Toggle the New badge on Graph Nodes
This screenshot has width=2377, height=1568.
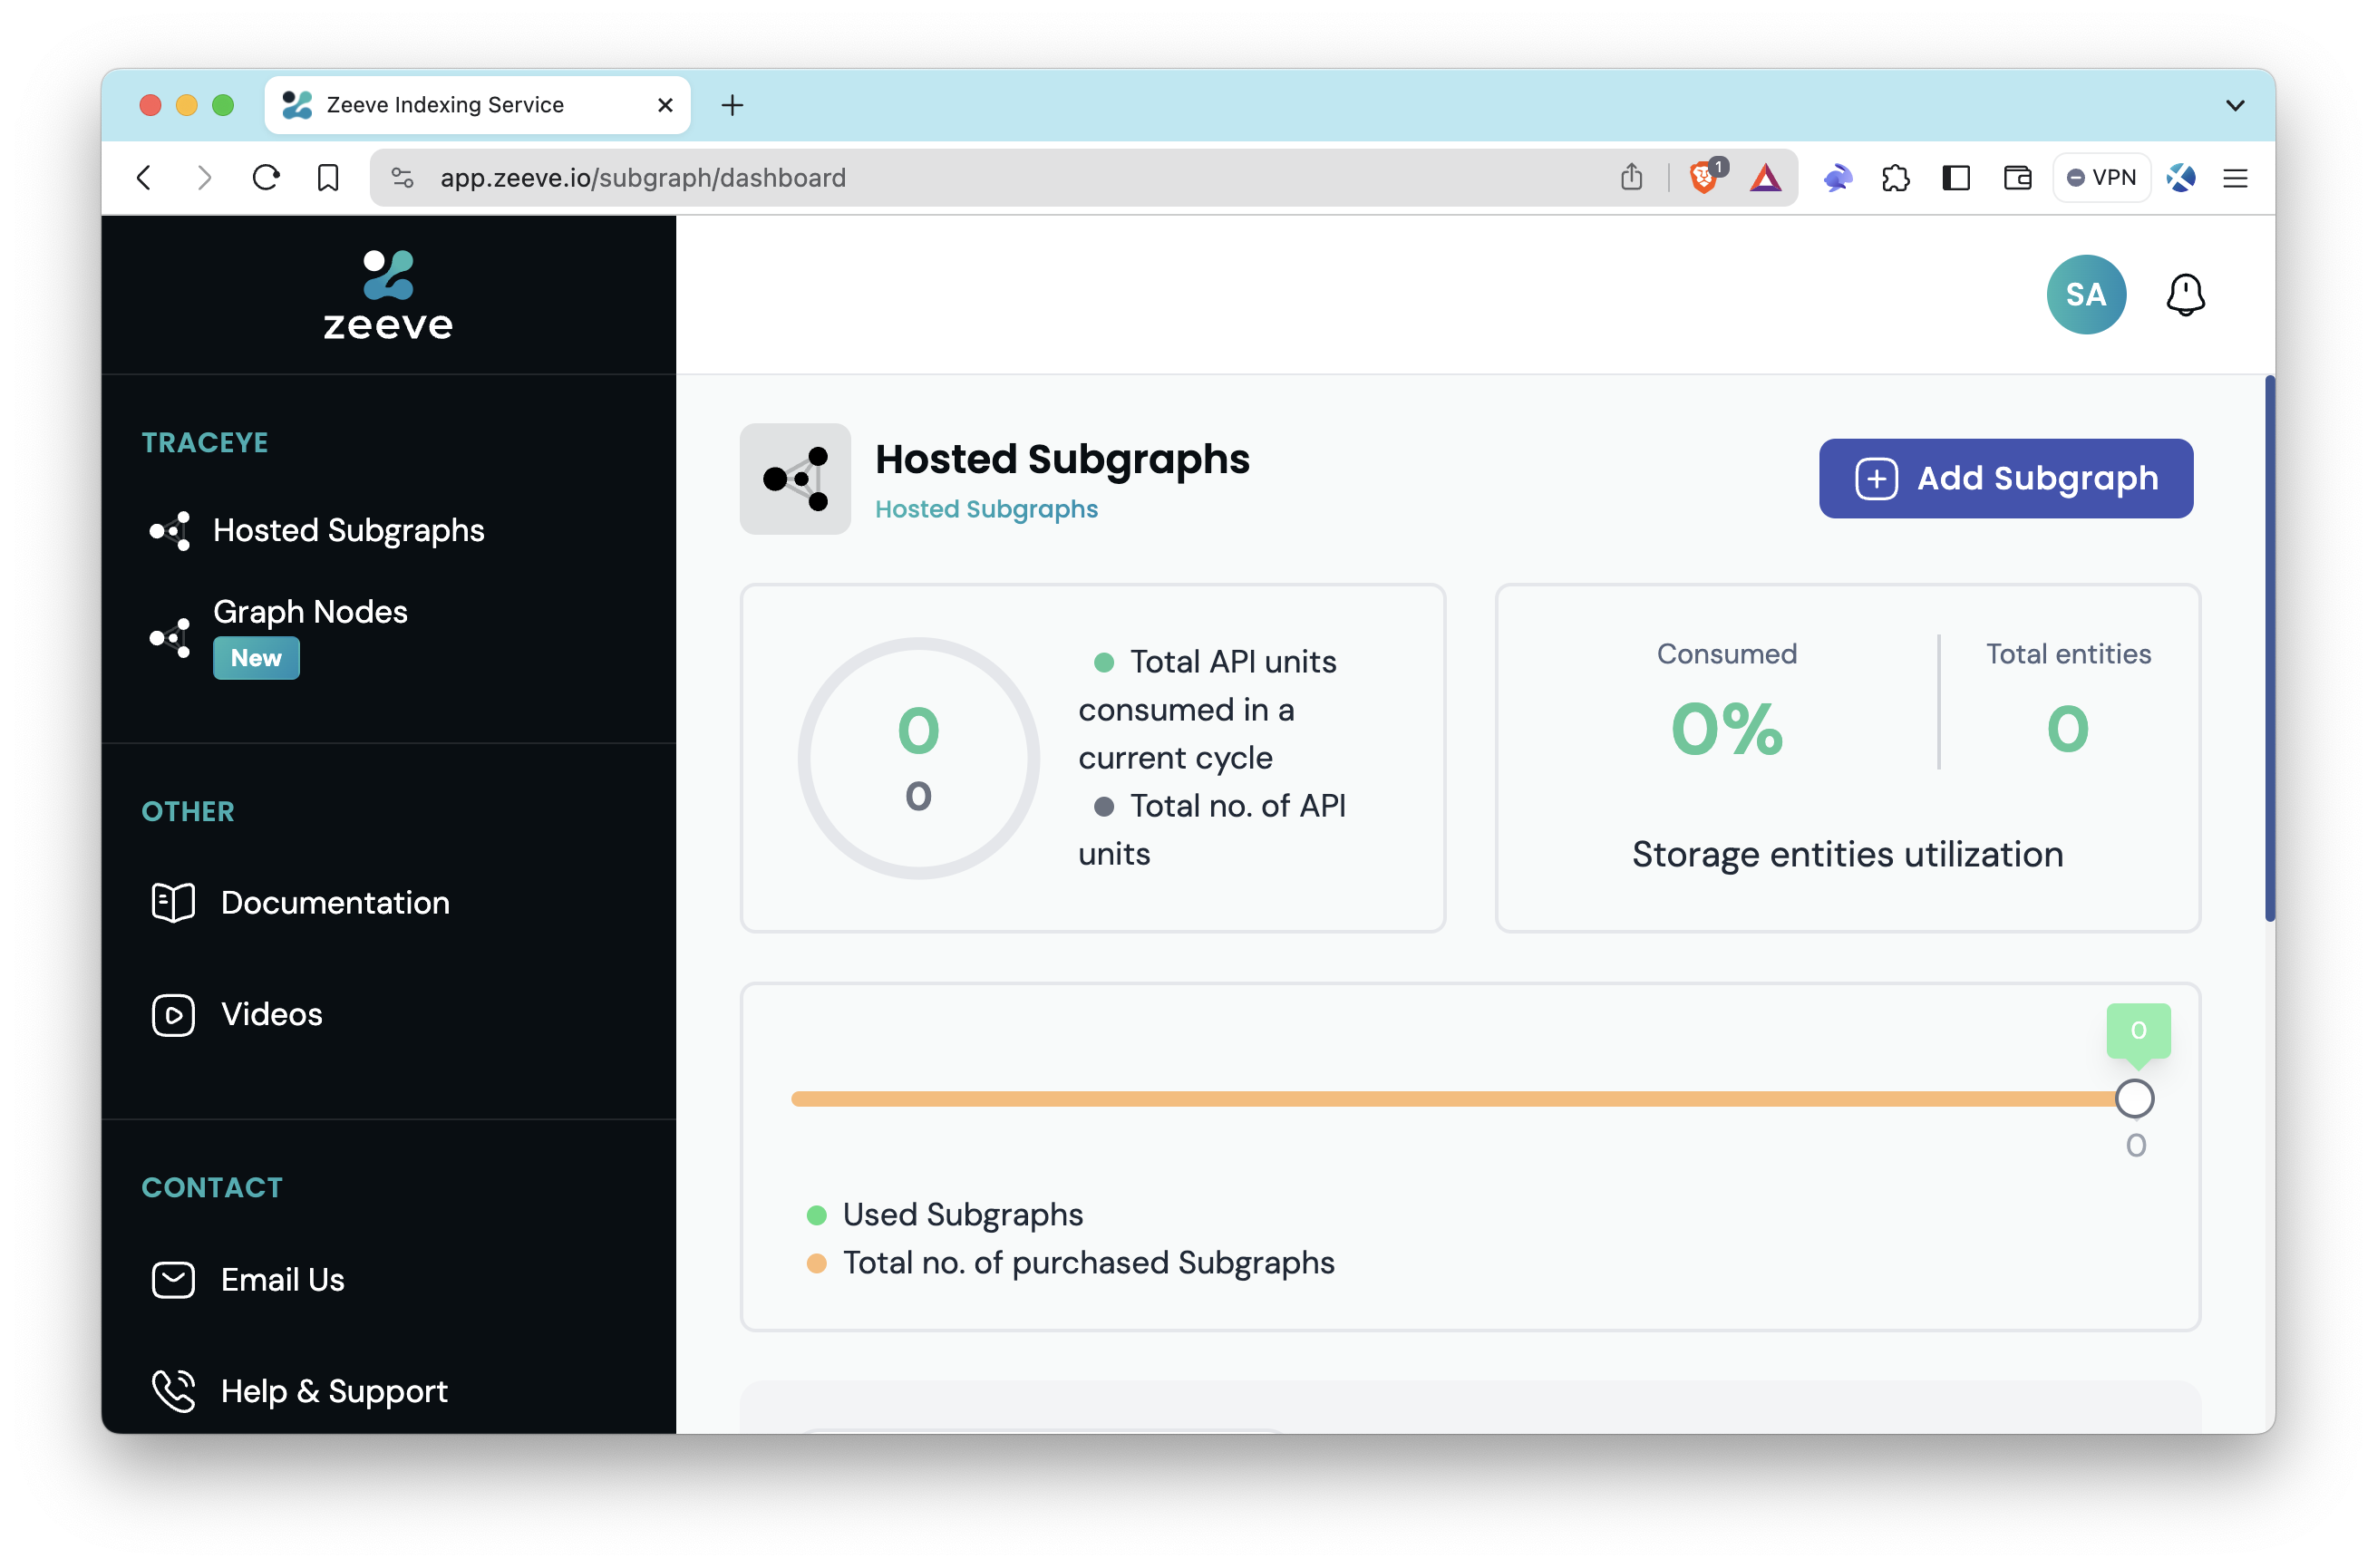[x=256, y=658]
